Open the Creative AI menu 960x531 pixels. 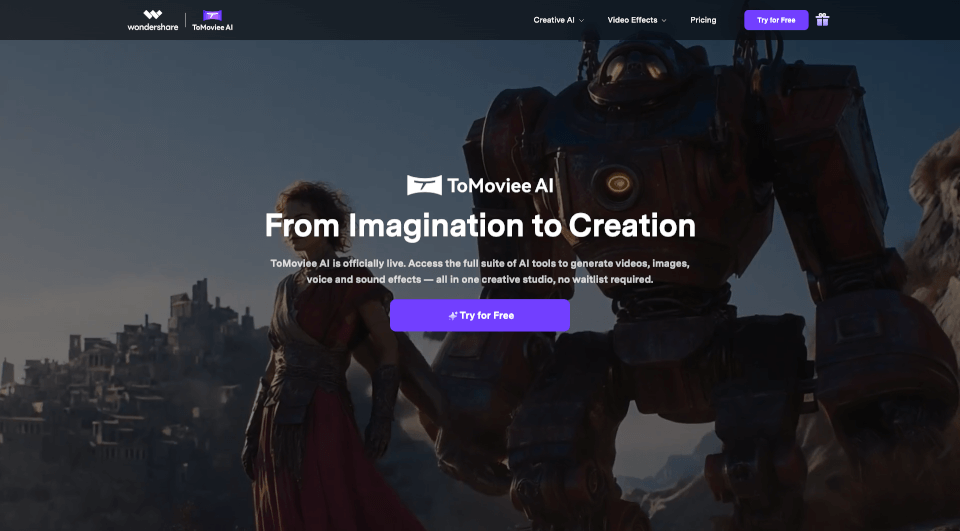point(553,20)
